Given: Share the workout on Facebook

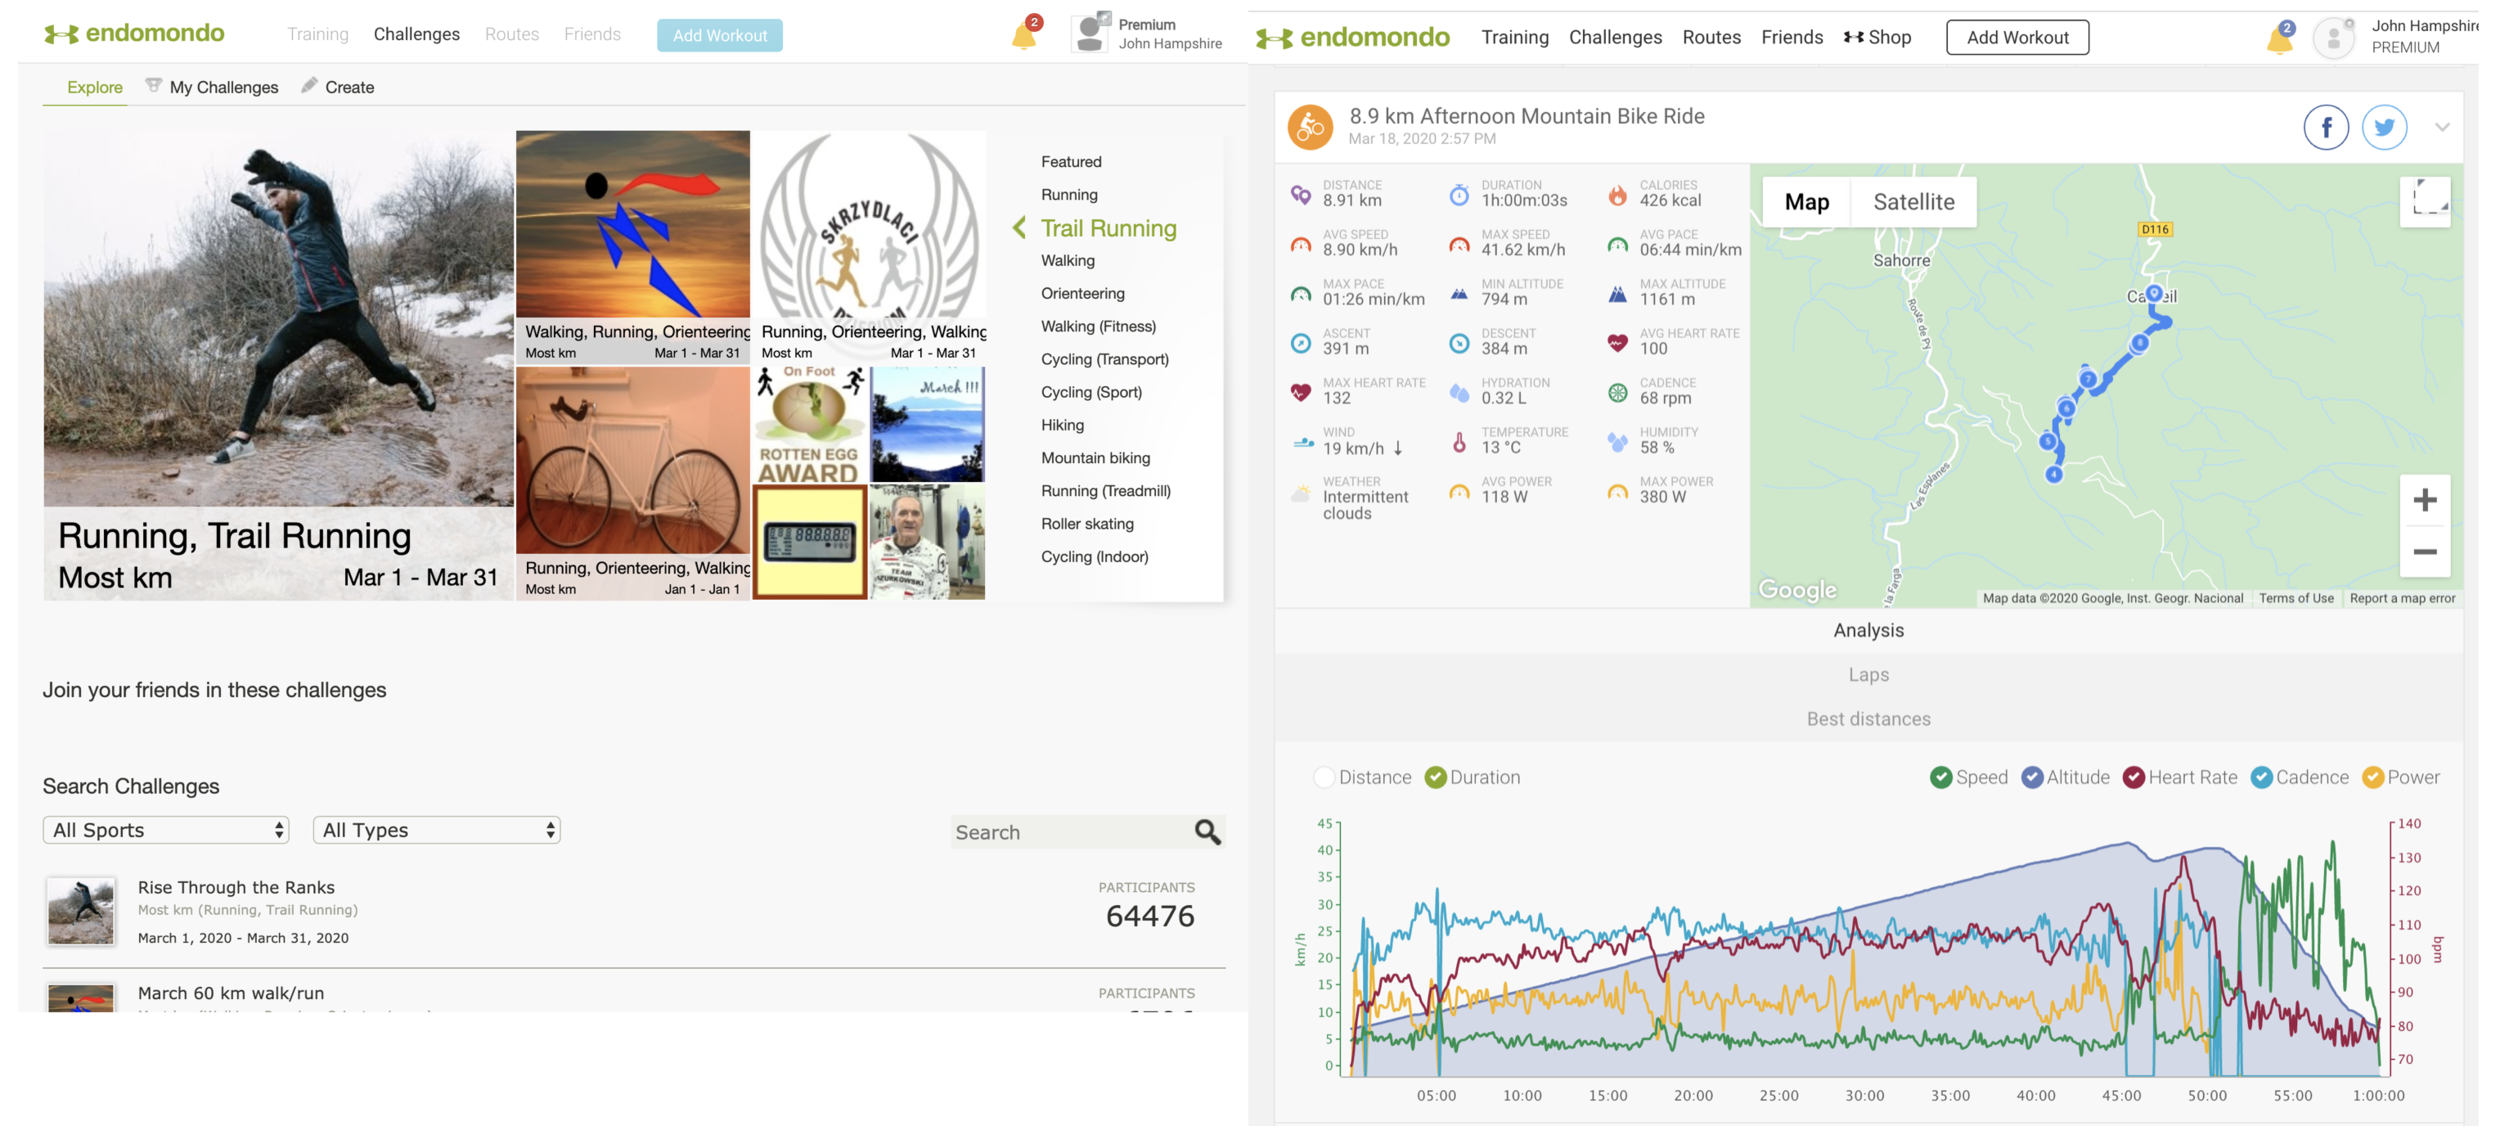Looking at the screenshot, I should pyautogui.click(x=2326, y=128).
